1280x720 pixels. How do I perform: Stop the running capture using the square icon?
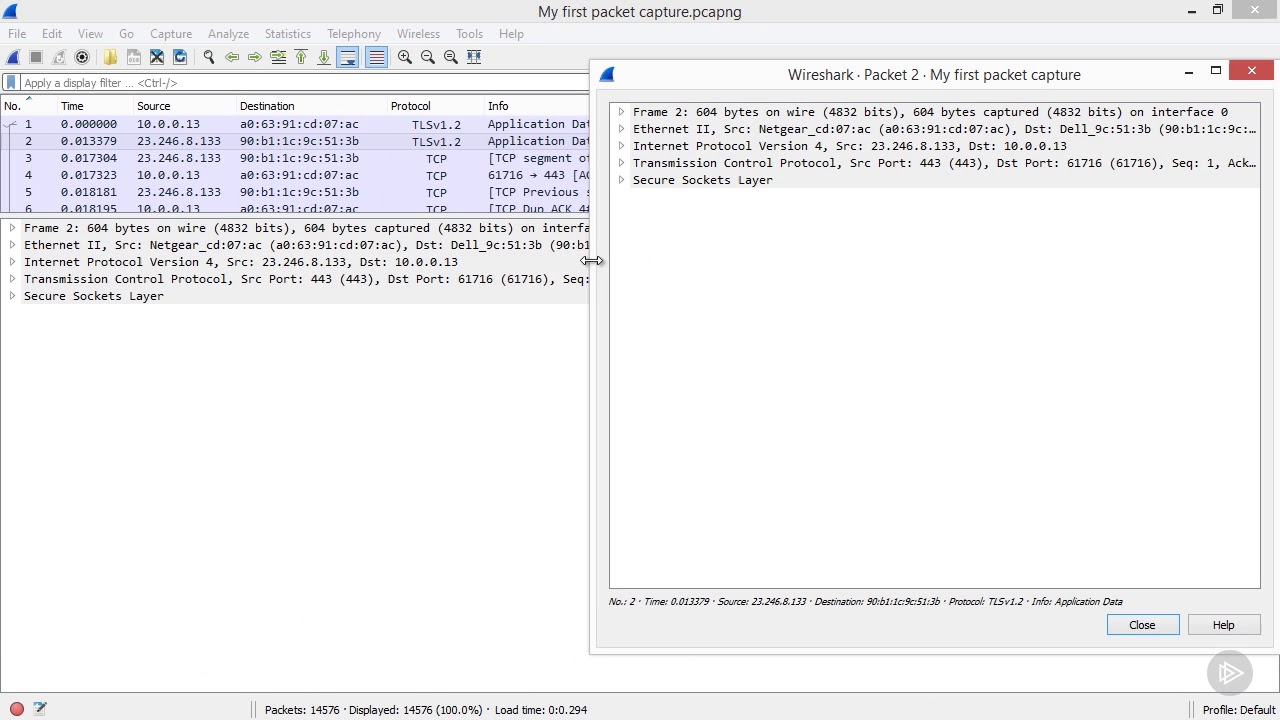pyautogui.click(x=36, y=57)
